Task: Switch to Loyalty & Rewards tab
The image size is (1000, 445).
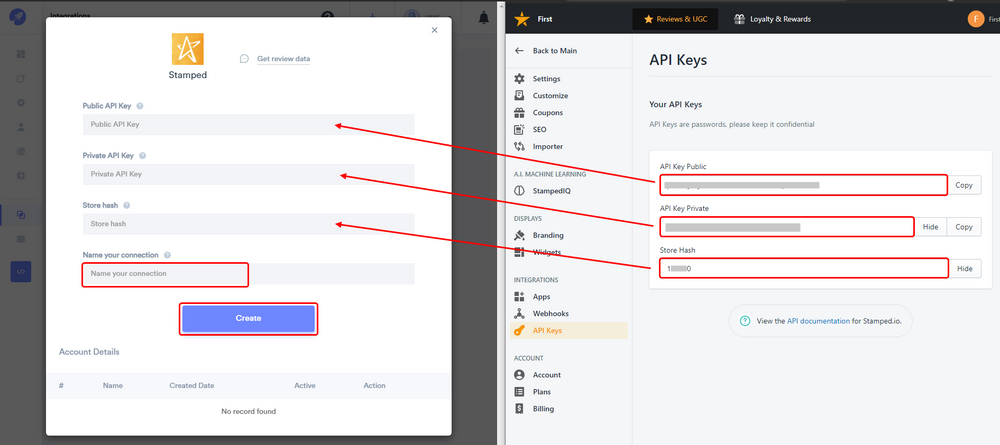Action: (772, 19)
